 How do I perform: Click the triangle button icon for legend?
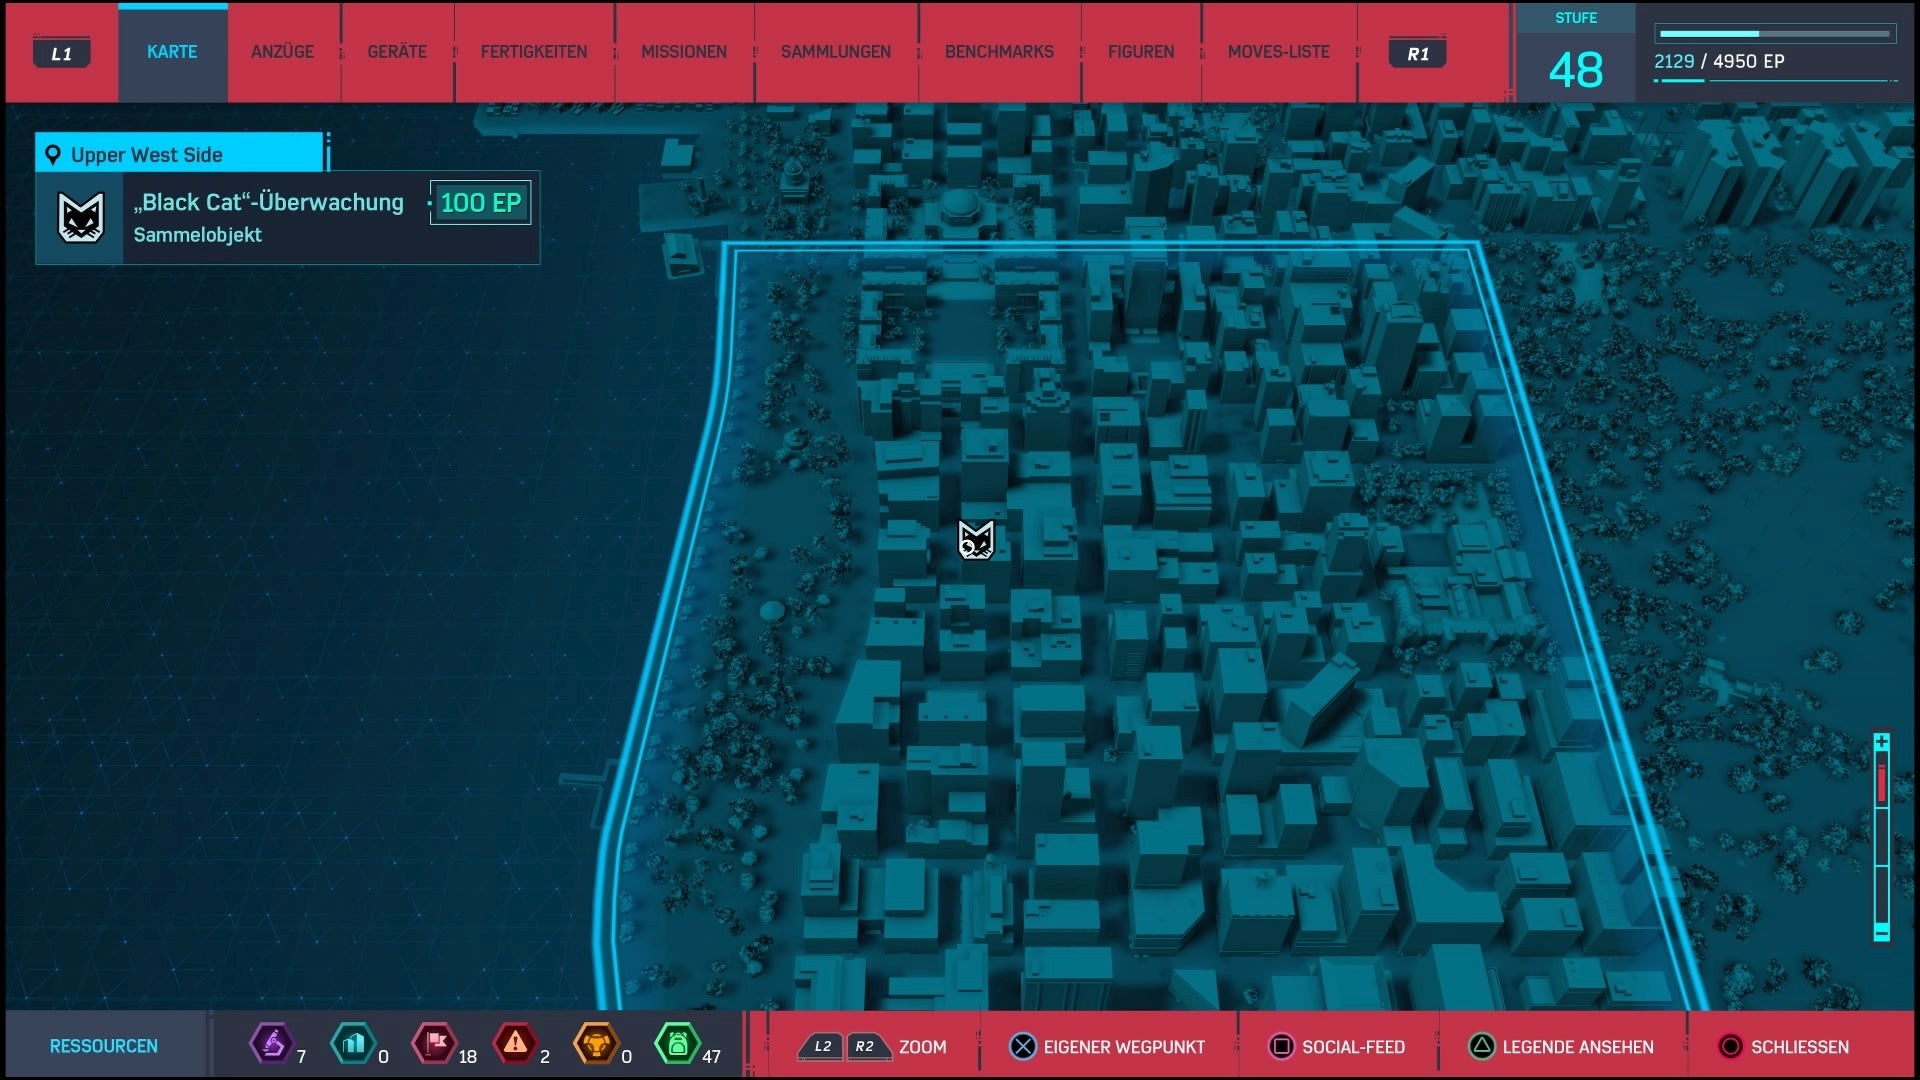tap(1482, 1047)
